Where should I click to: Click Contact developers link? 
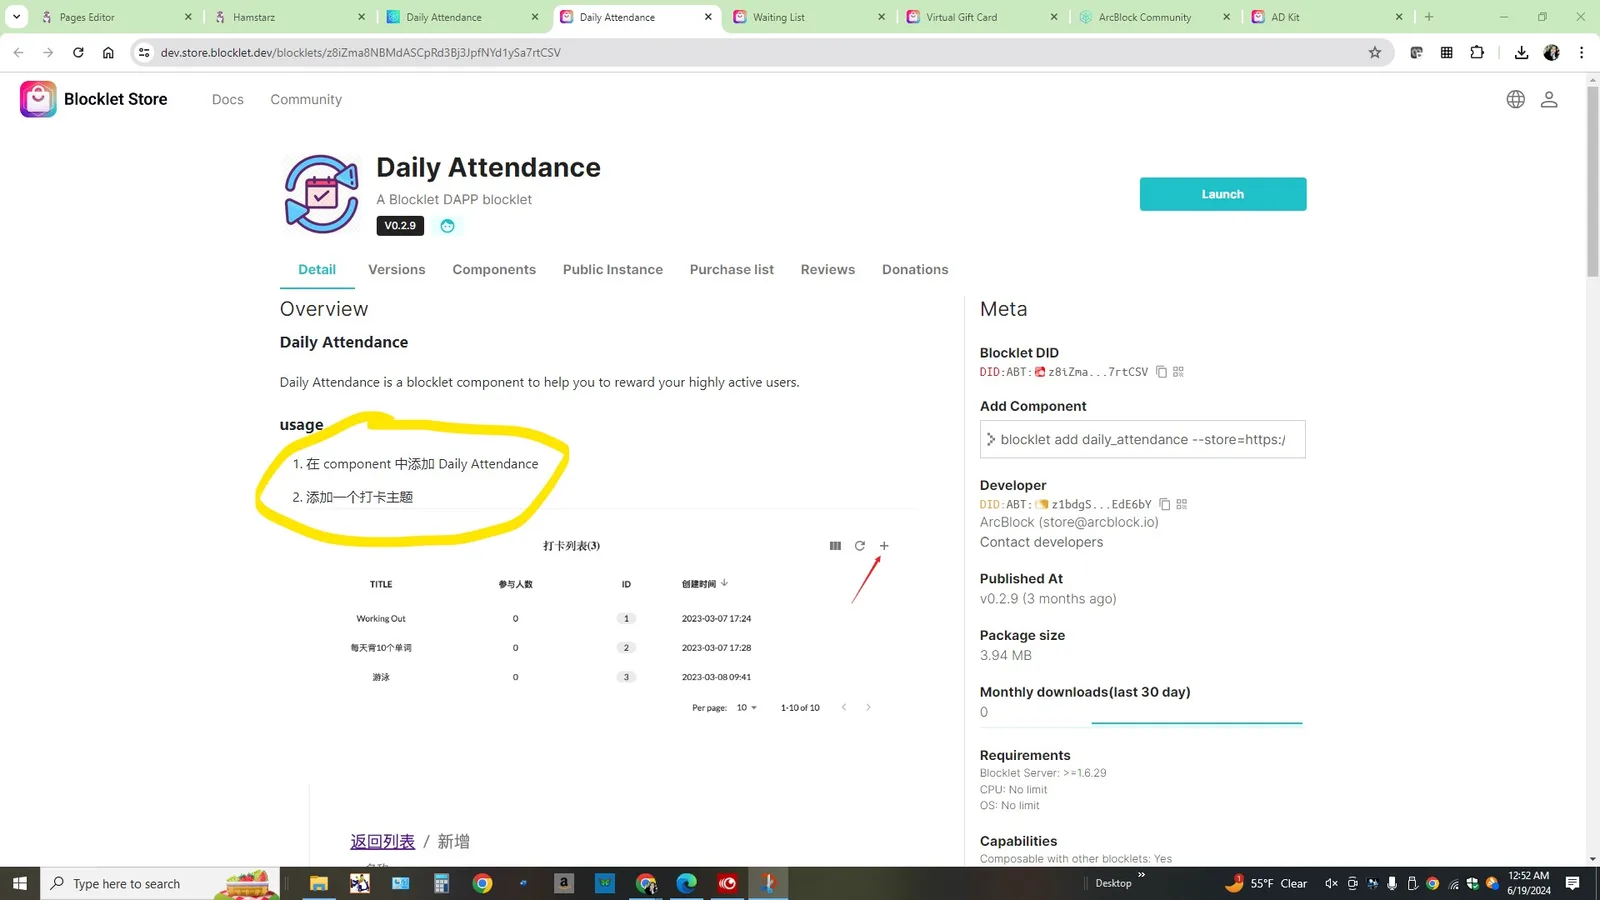click(1041, 542)
